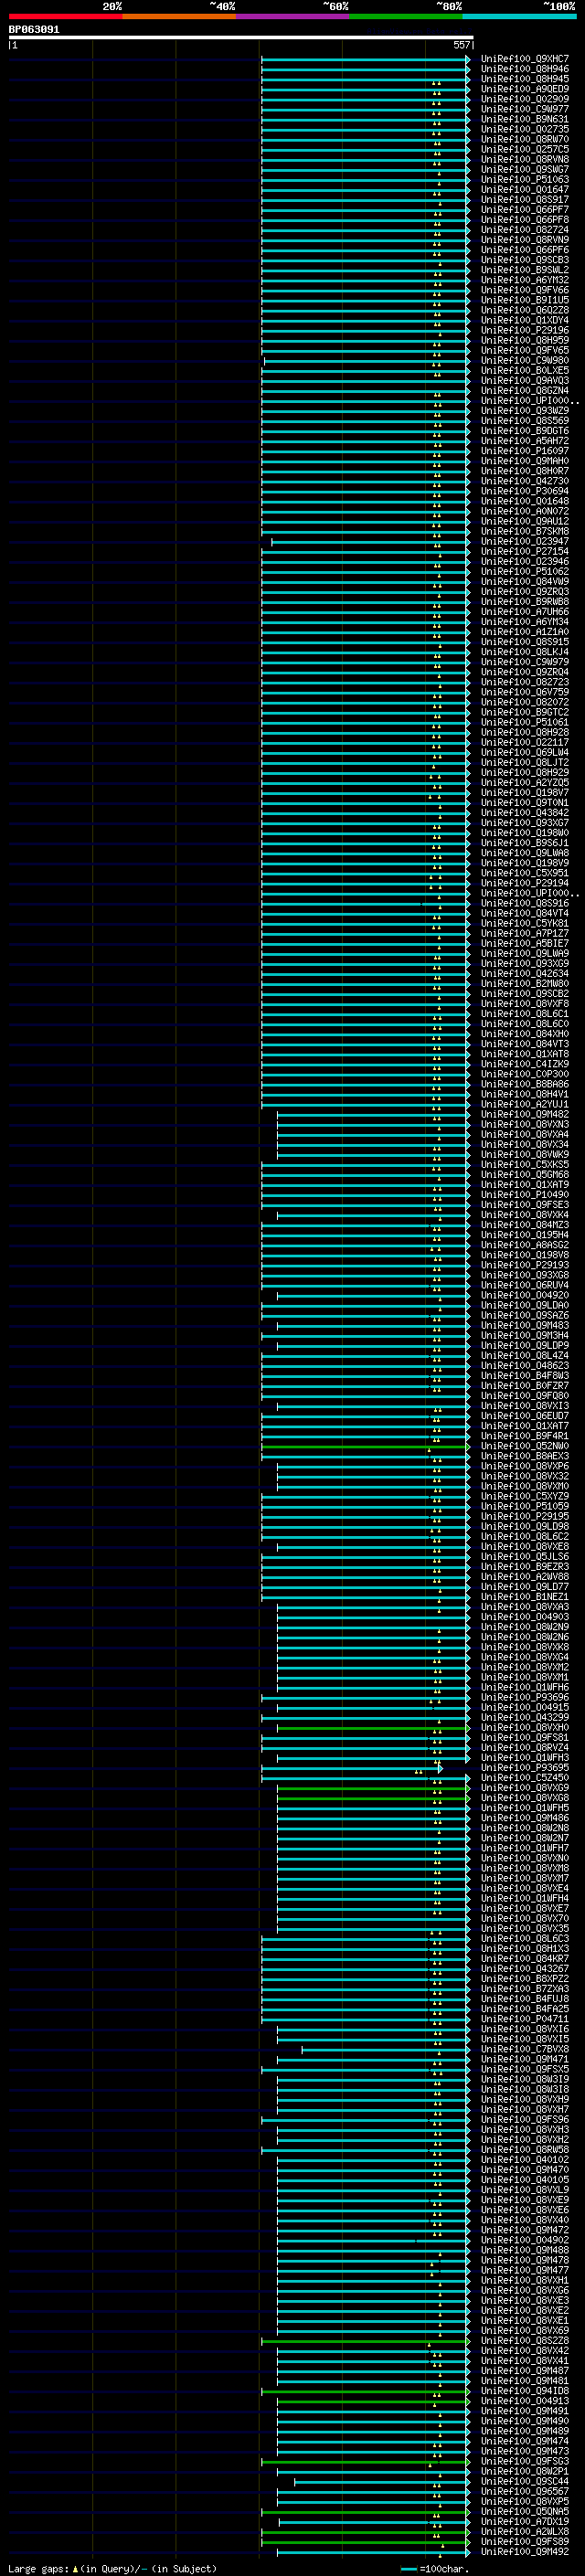Choose hit UniRef100_Q6EUD7

click(525, 1416)
